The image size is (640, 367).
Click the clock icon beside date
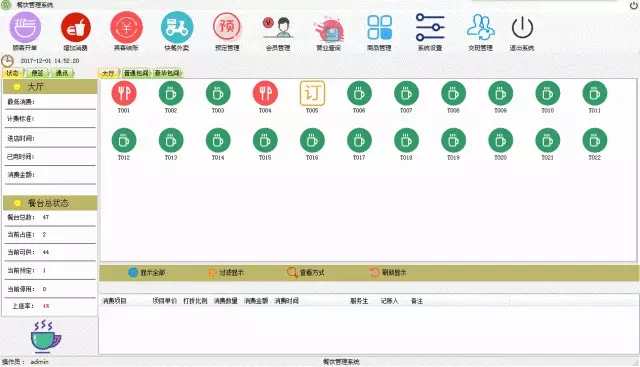tap(7, 61)
